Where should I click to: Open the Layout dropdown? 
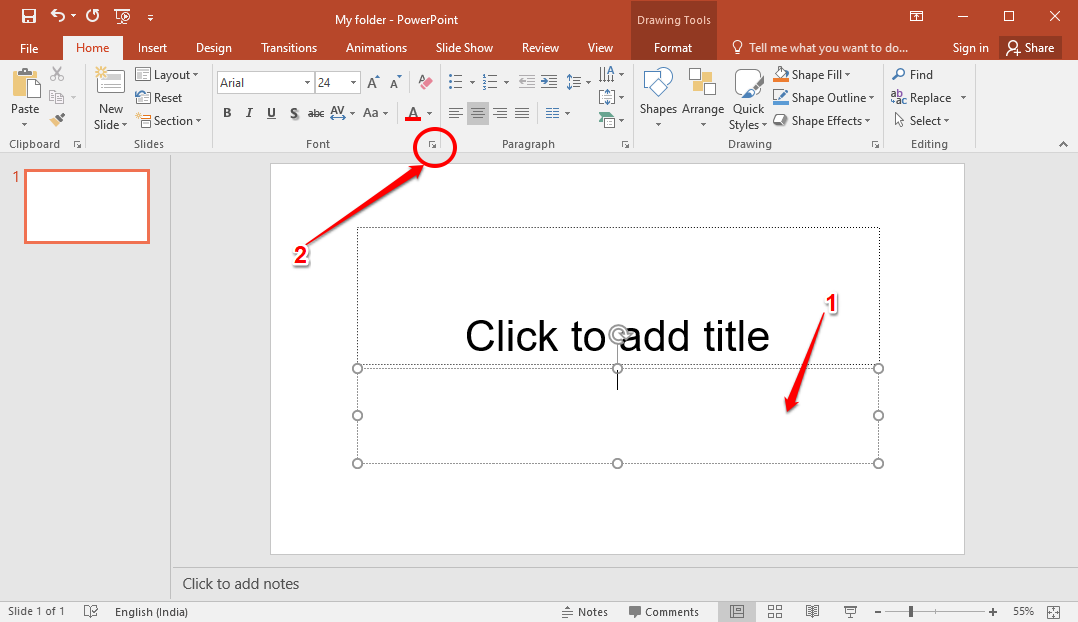[167, 74]
